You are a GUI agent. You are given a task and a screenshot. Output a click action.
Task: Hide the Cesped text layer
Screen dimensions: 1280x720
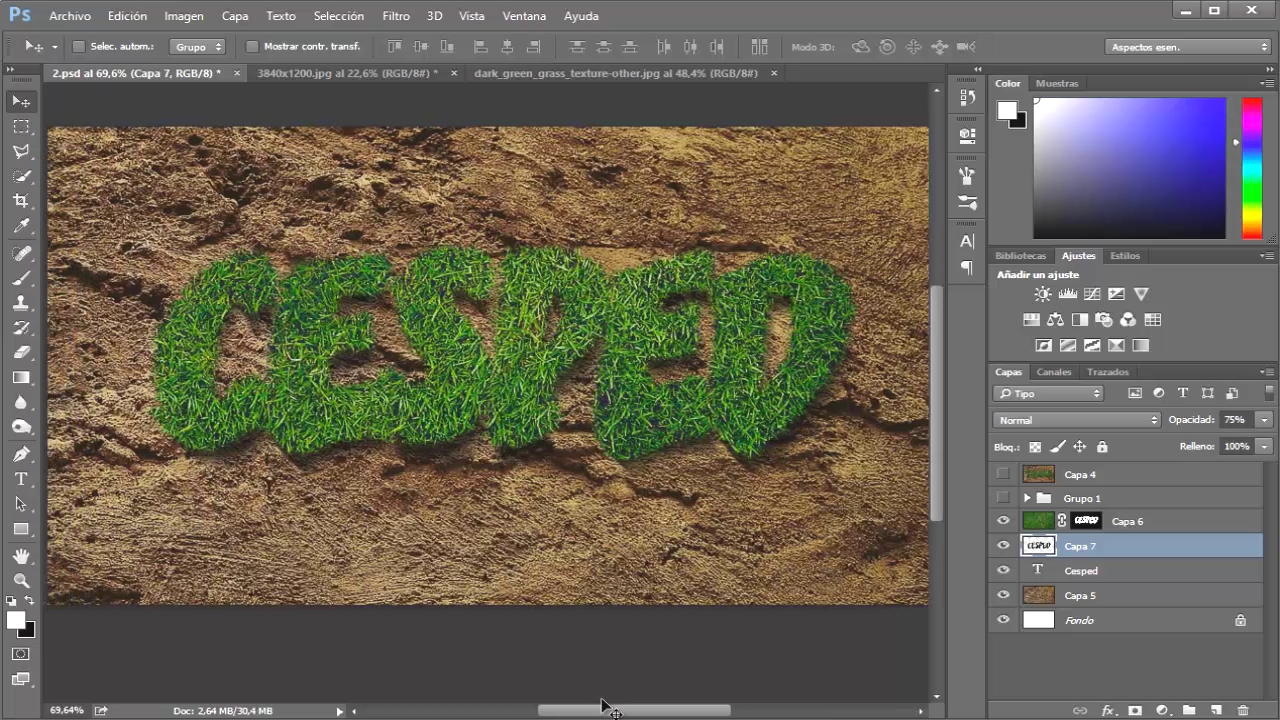click(x=1003, y=571)
